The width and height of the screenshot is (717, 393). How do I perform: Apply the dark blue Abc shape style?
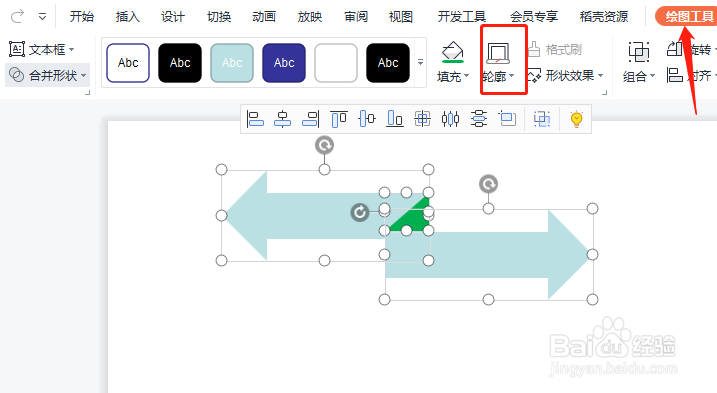(x=284, y=63)
